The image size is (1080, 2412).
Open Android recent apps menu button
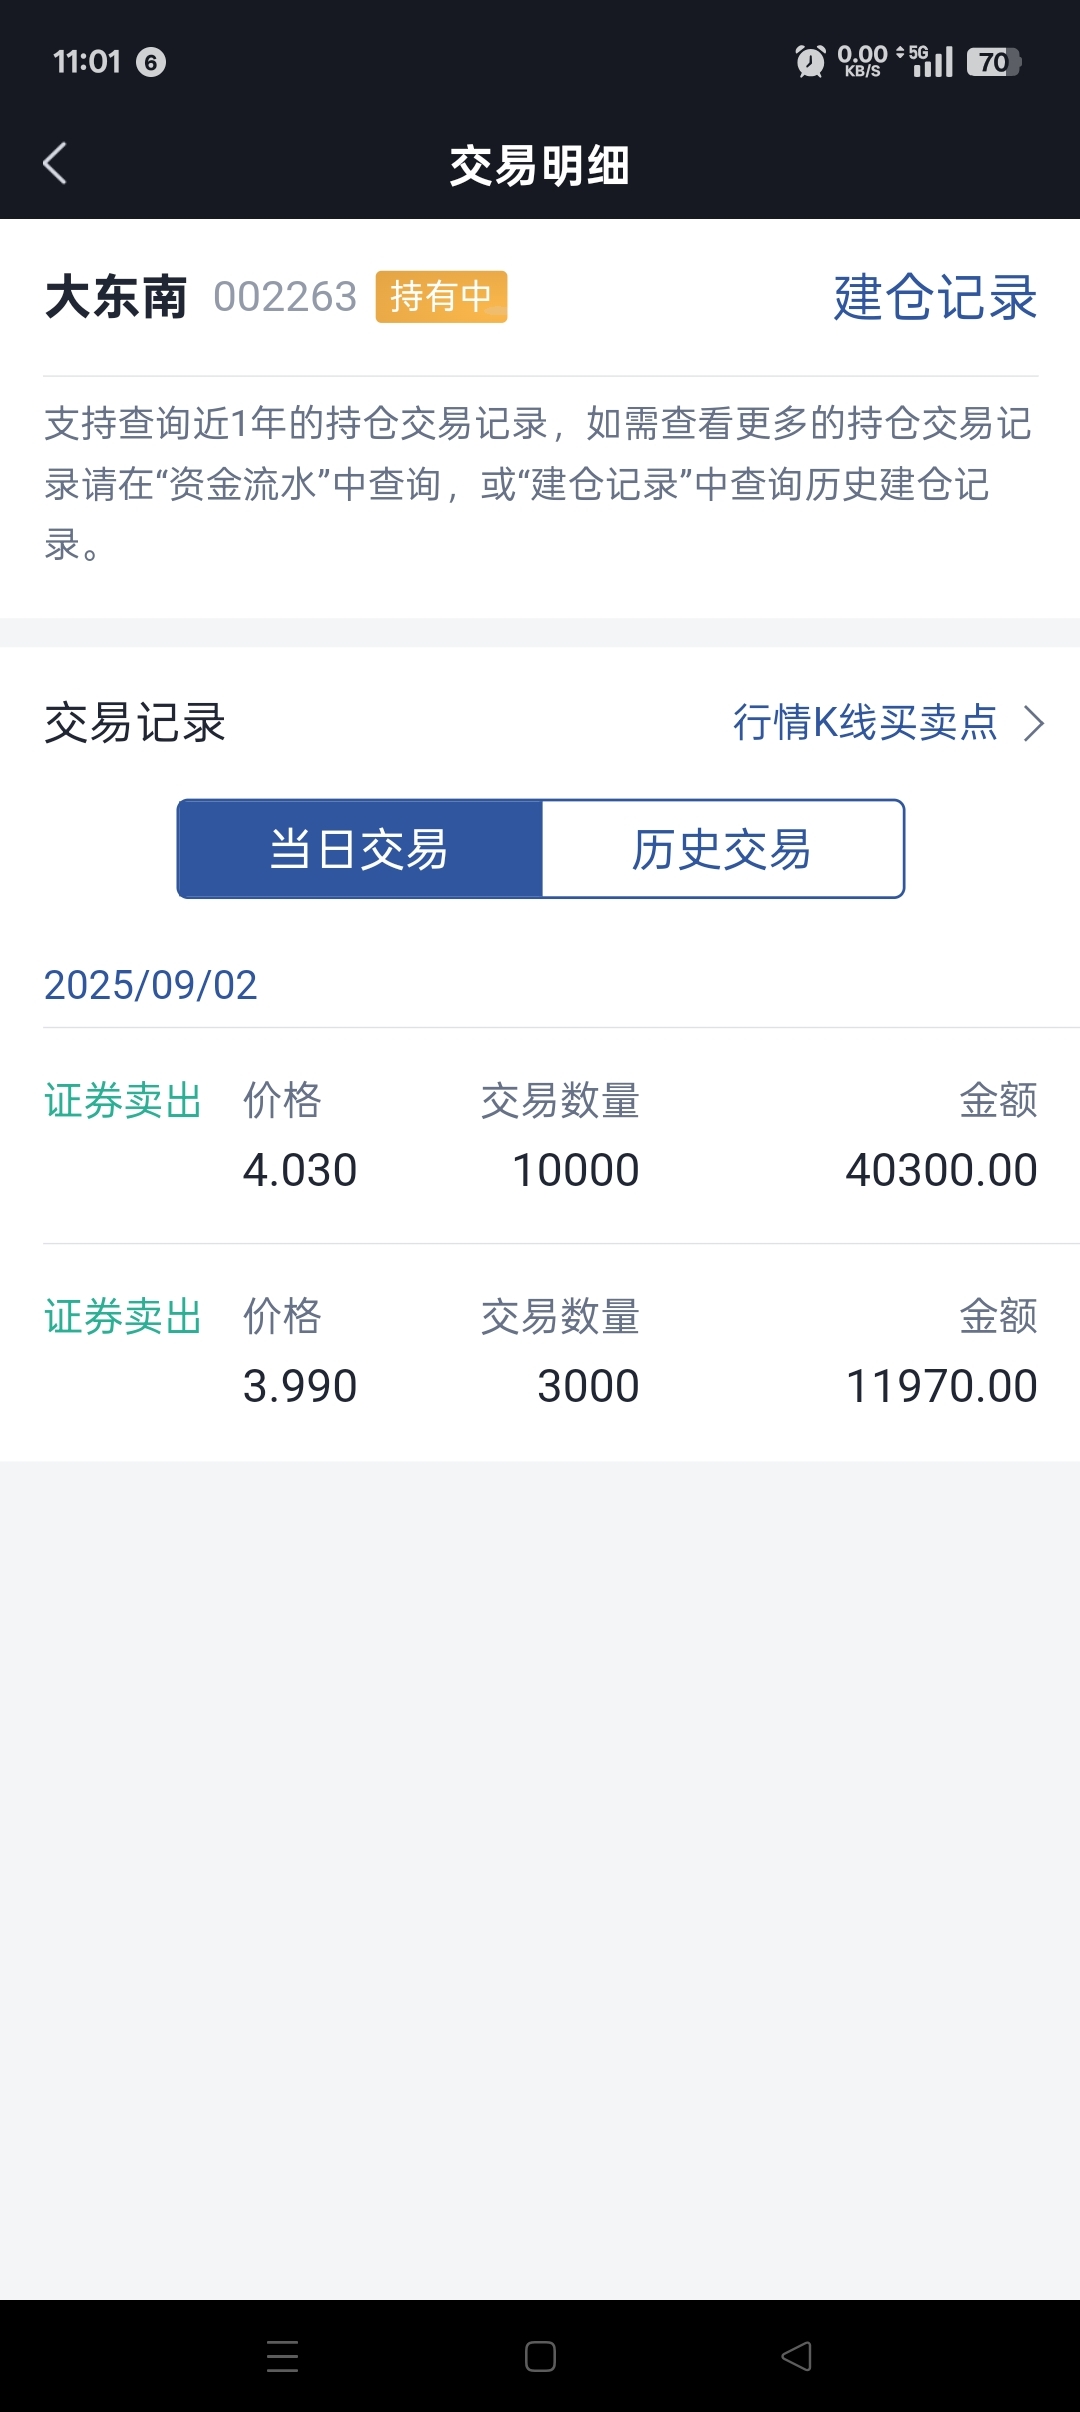(283, 2356)
